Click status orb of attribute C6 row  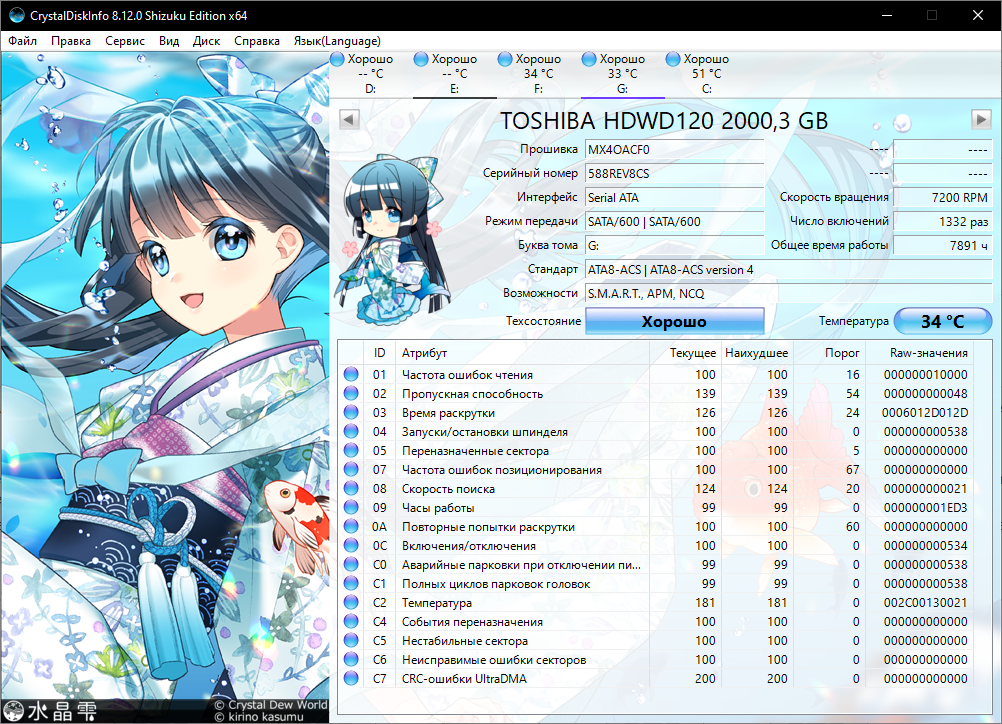351,659
